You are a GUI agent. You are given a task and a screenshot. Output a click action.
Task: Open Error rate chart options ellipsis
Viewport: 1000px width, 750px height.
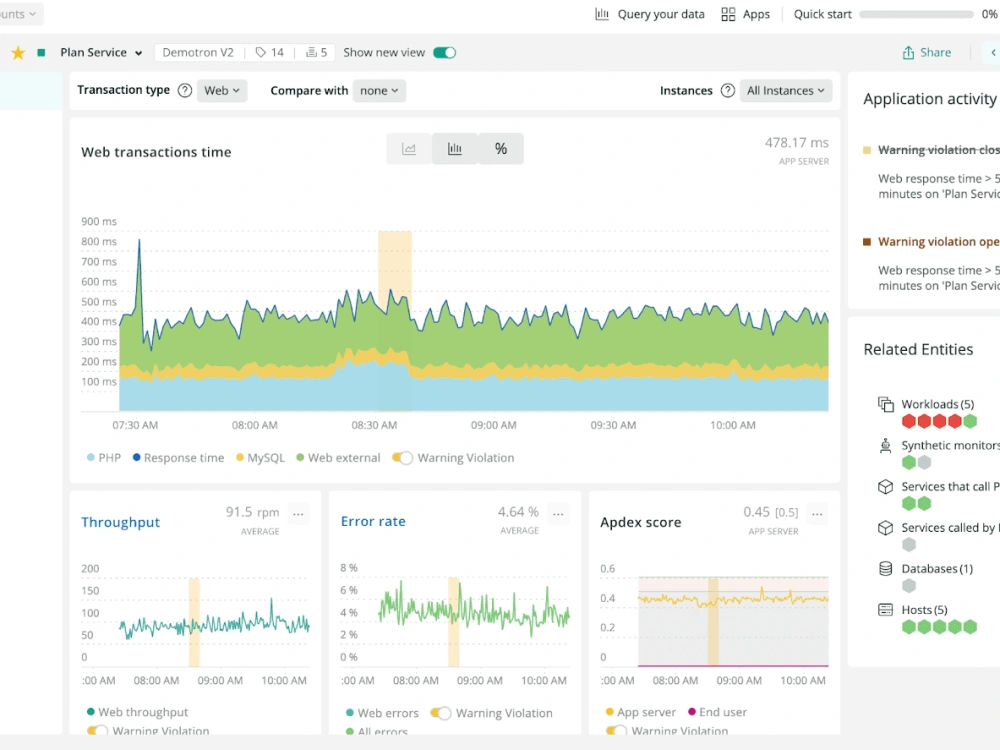point(558,513)
